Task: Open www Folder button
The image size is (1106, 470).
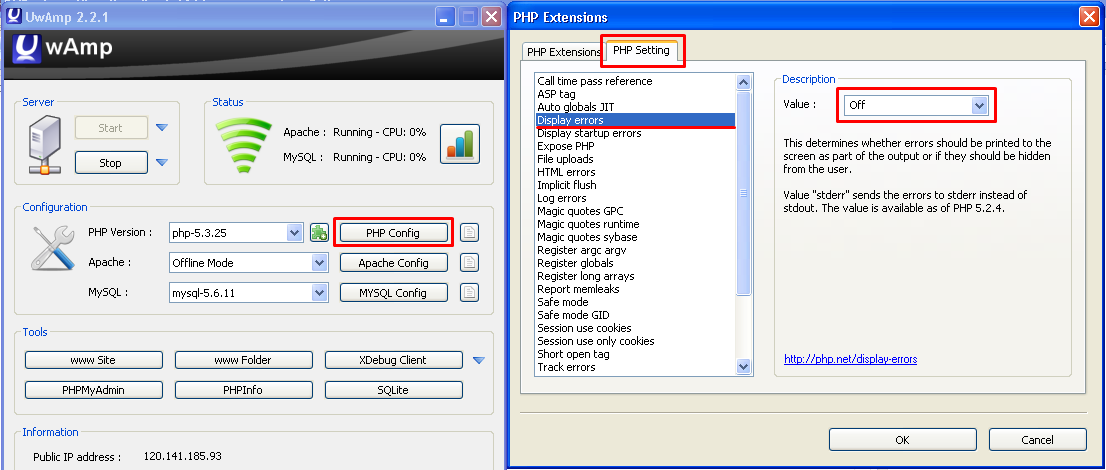Action: 243,360
